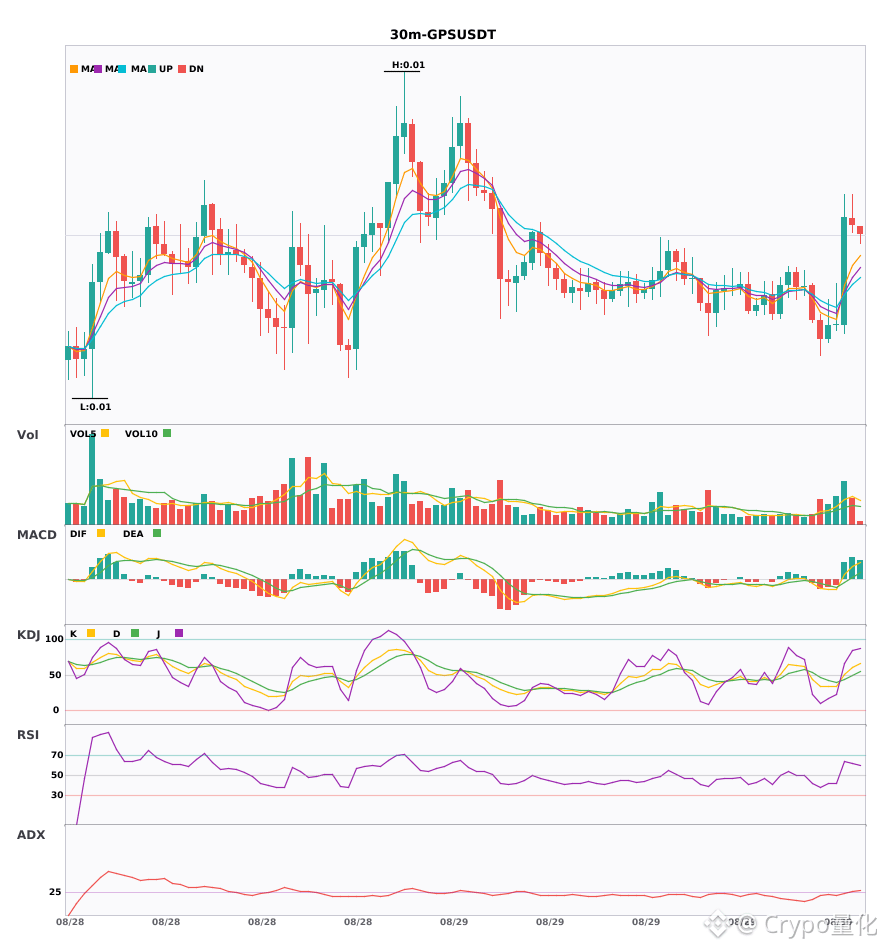This screenshot has width=885, height=950.
Task: Select the MACD panel label
Action: tap(36, 535)
